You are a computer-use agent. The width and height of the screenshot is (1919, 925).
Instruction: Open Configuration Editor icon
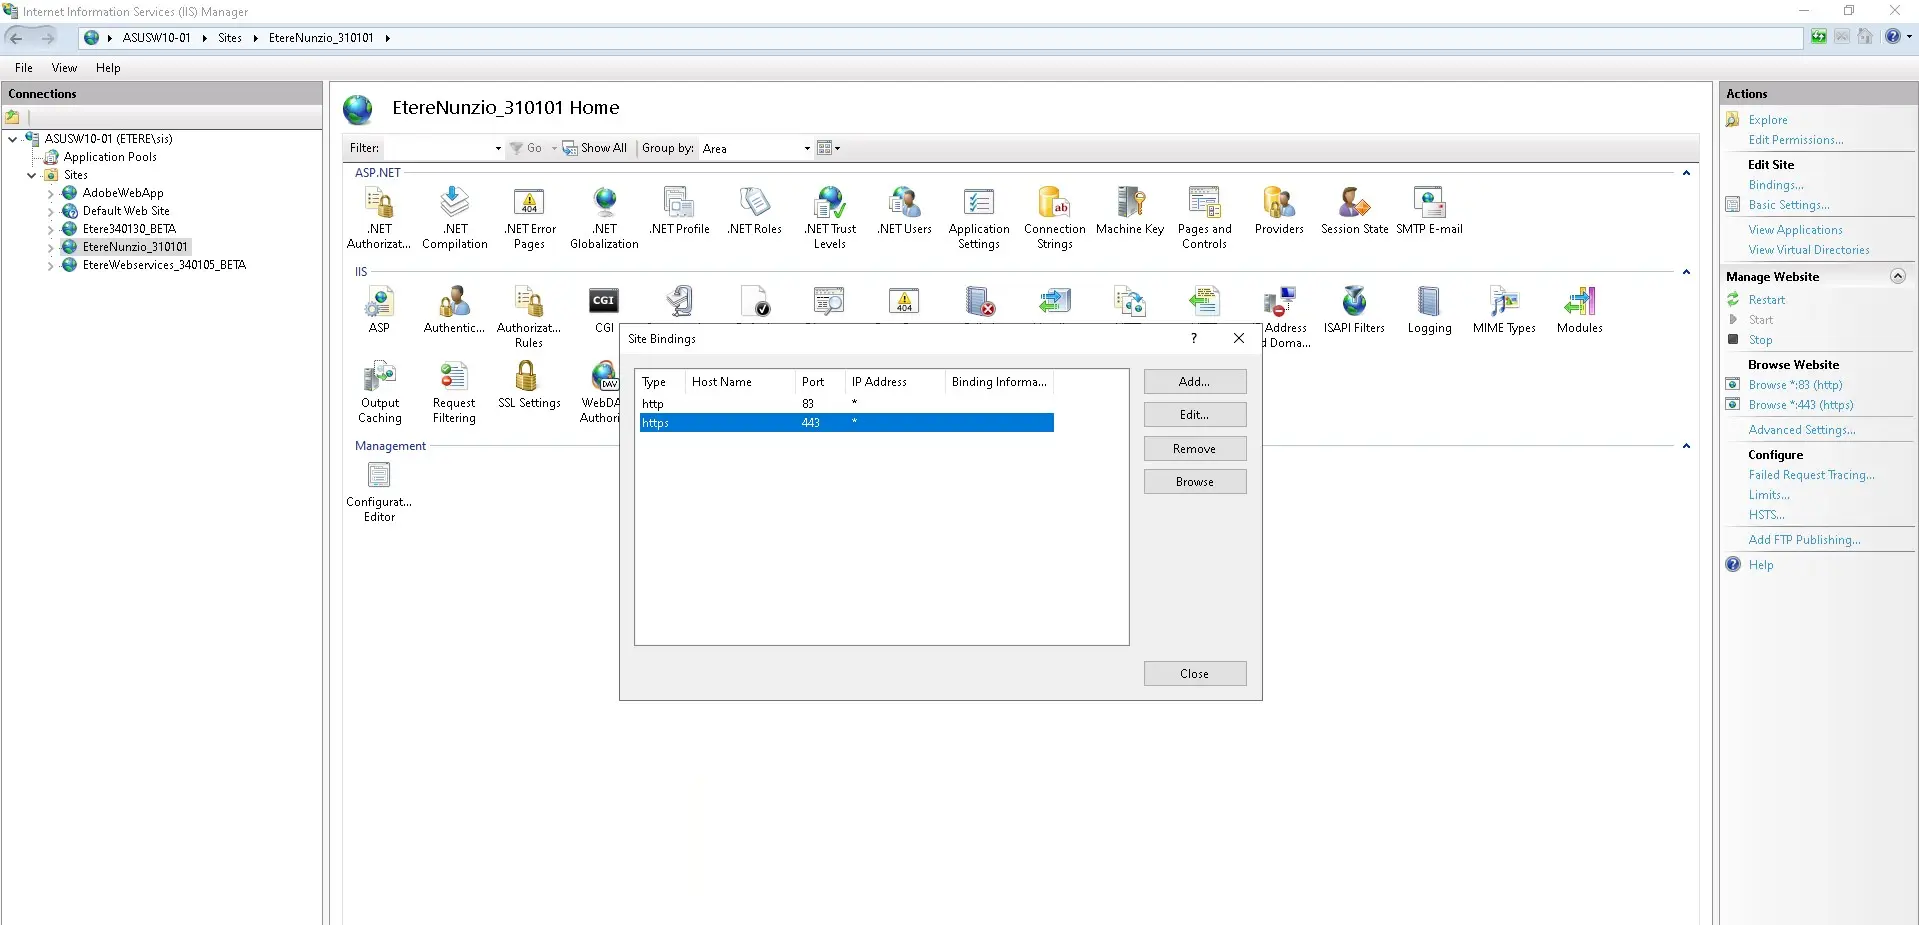(x=379, y=491)
